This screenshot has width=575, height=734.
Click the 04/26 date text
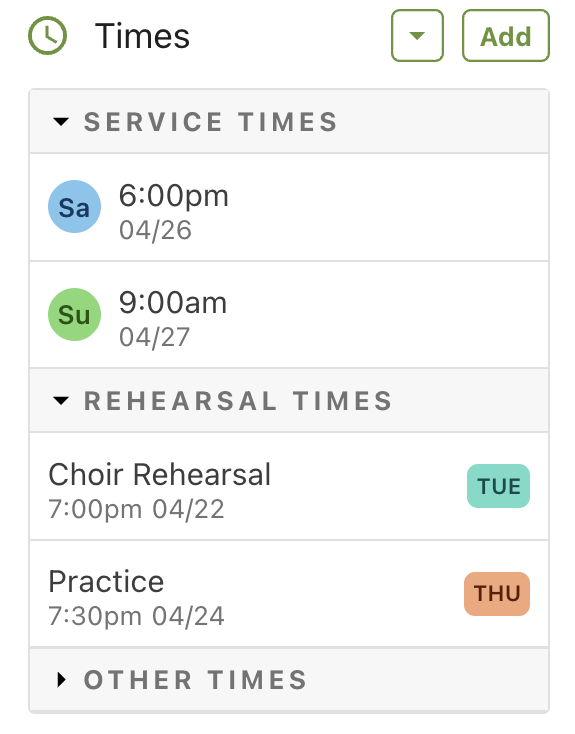pyautogui.click(x=155, y=230)
